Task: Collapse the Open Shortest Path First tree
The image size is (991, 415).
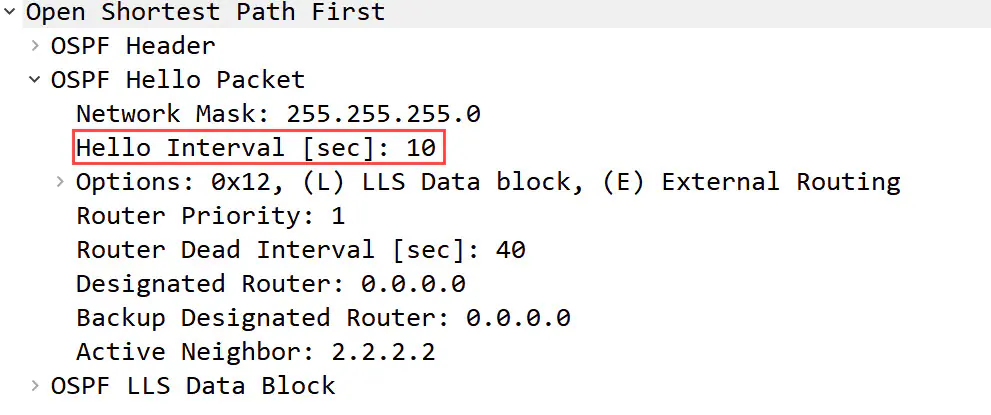Action: 9,13
